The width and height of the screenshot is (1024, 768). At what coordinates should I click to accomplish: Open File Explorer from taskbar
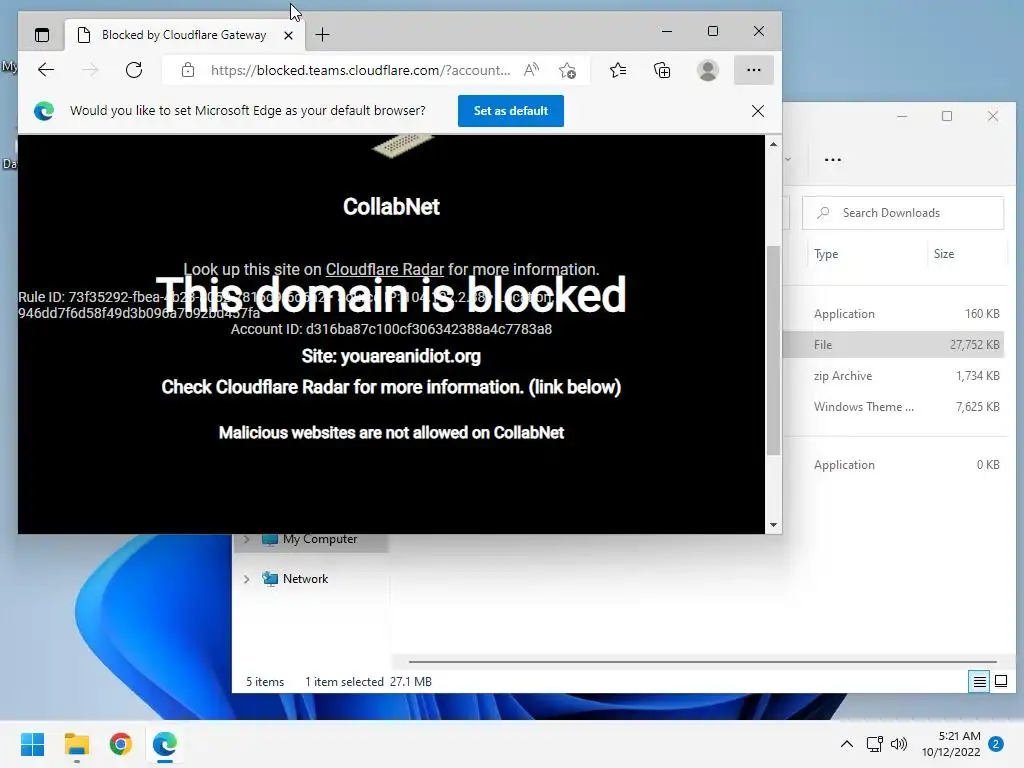pos(76,744)
